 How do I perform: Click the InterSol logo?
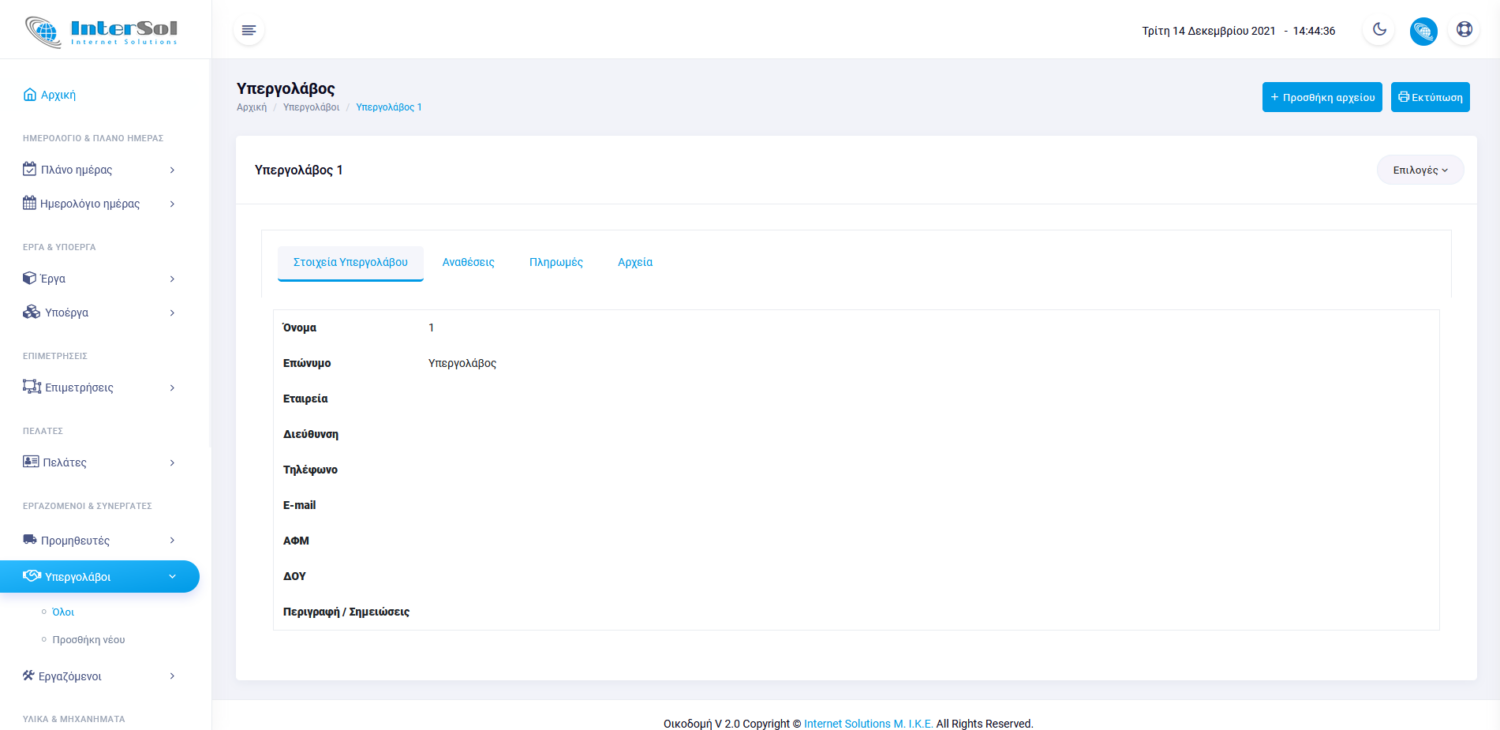pyautogui.click(x=101, y=30)
